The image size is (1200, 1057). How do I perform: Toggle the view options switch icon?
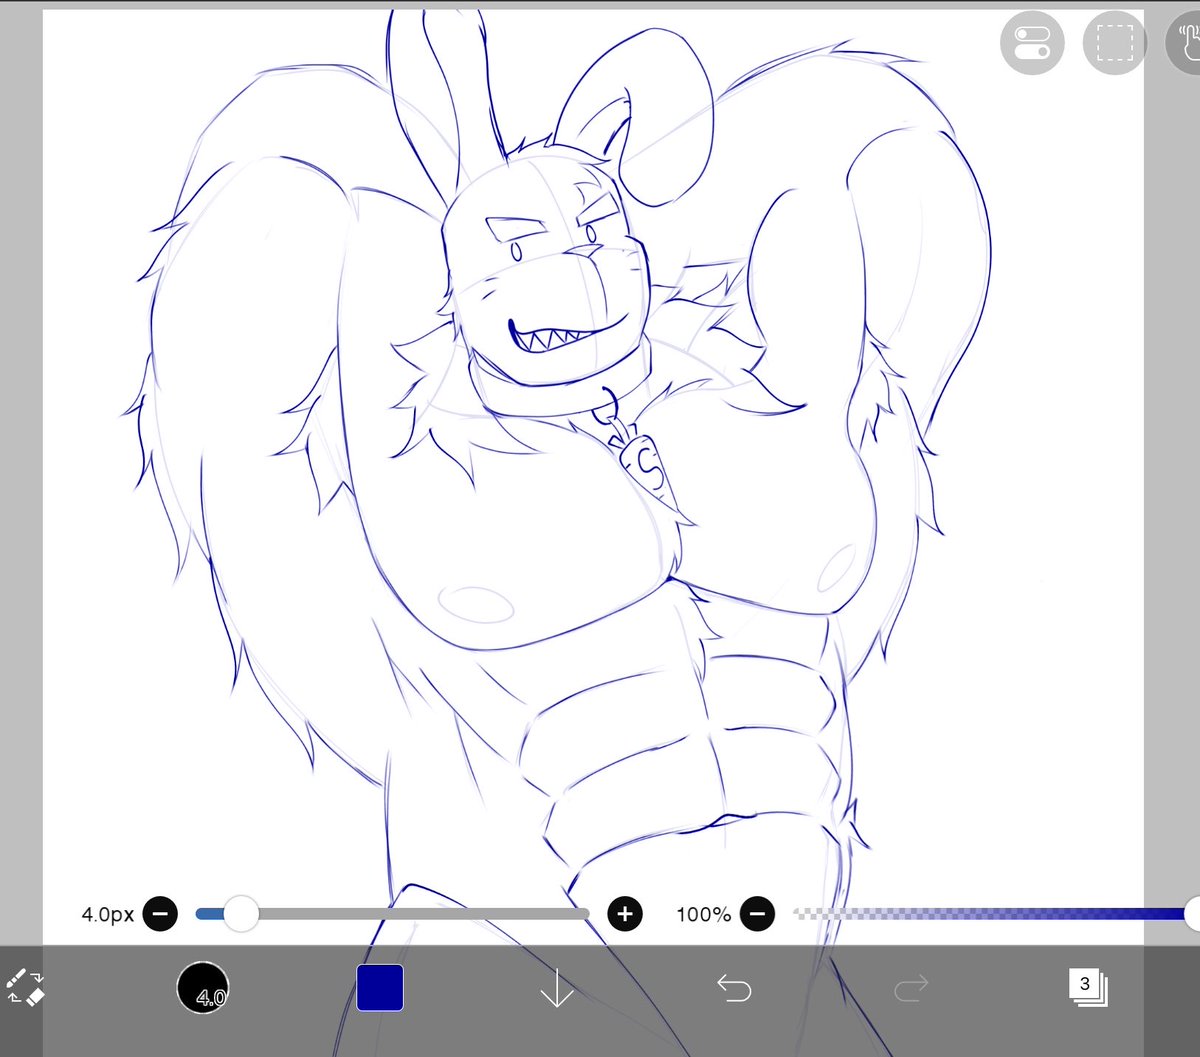click(1032, 43)
